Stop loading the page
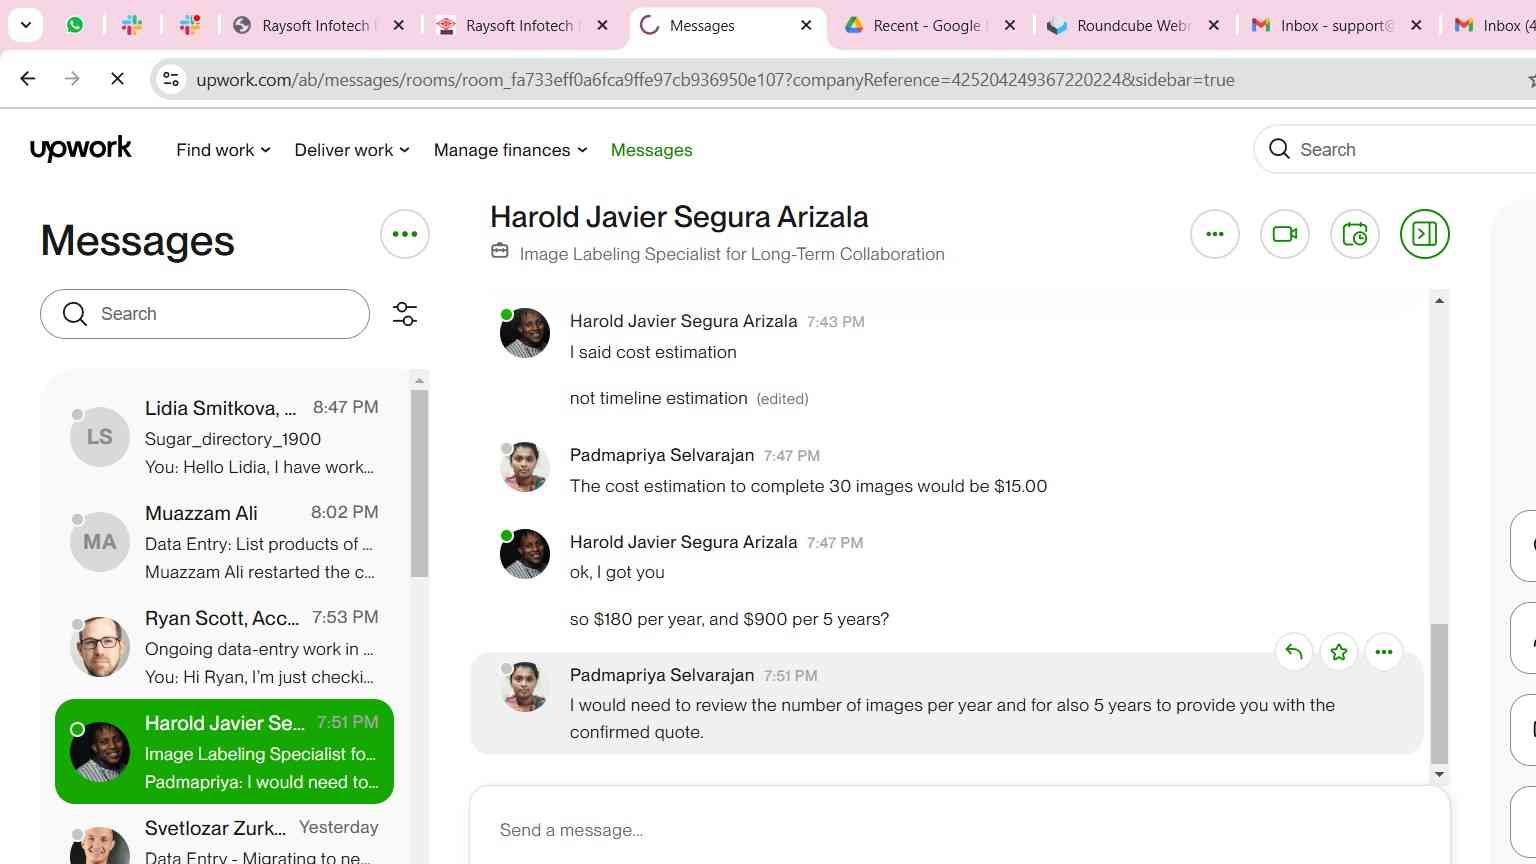 click(117, 79)
